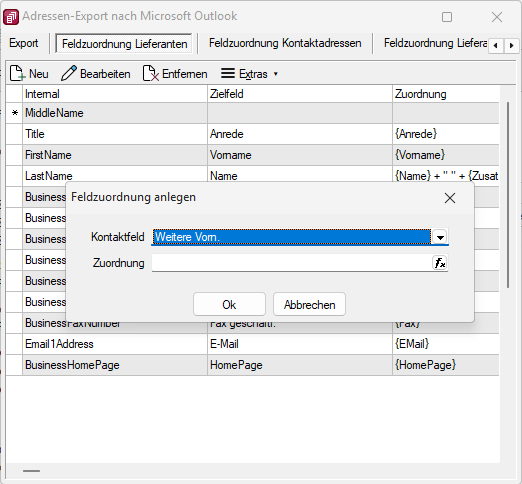Open the fx formula editor
Image resolution: width=522 pixels, height=484 pixels.
pyautogui.click(x=440, y=263)
